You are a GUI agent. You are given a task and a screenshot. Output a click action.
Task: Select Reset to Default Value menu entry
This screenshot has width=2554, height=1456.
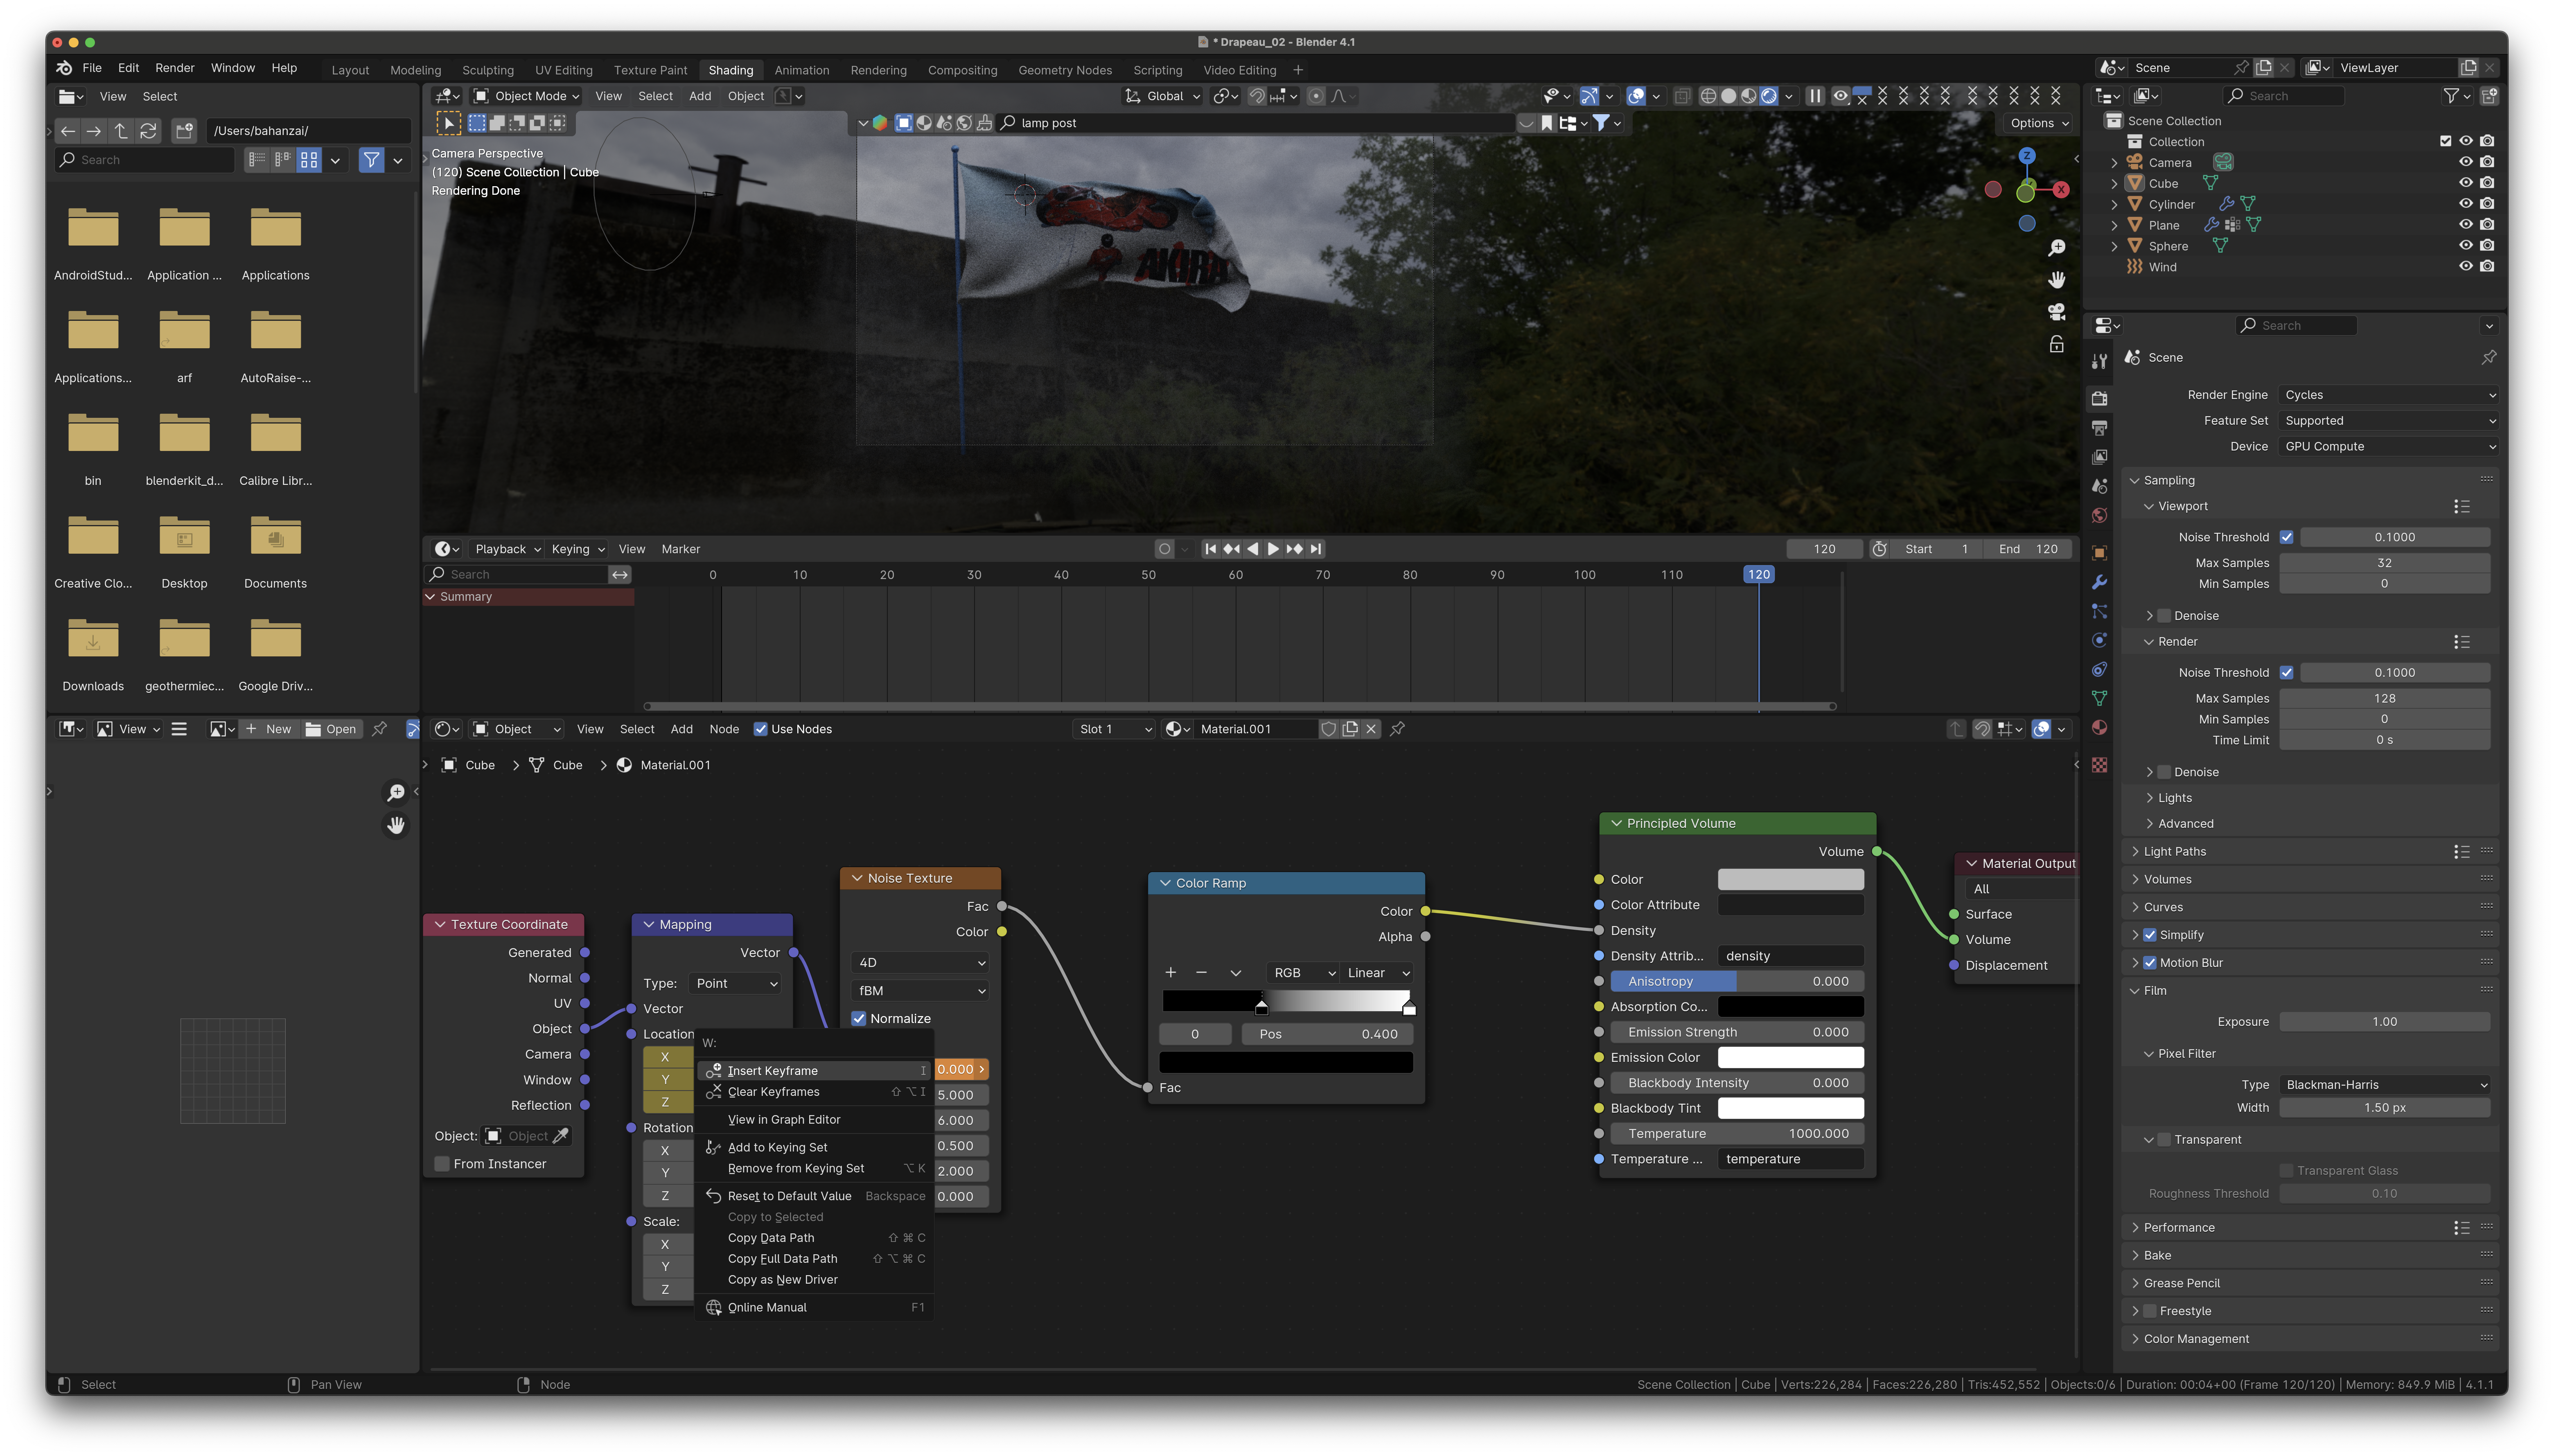click(x=814, y=1196)
